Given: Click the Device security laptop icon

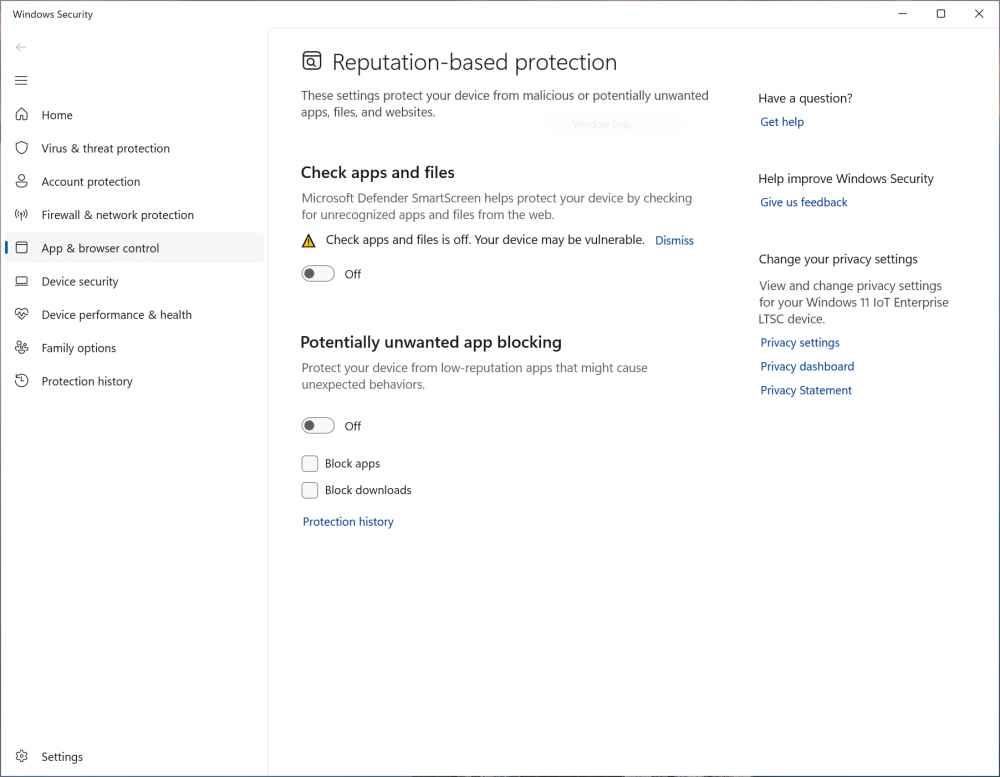Looking at the screenshot, I should coord(21,282).
